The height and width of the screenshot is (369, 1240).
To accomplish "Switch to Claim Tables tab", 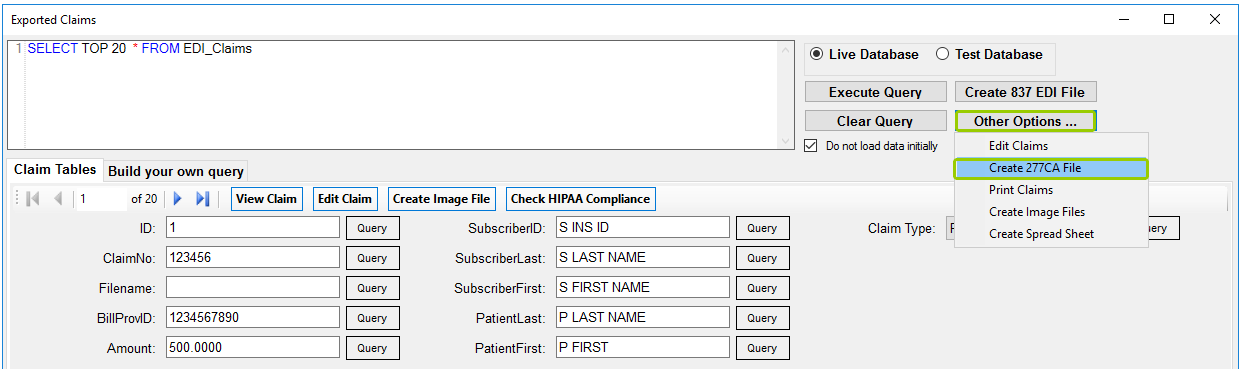I will [x=55, y=170].
